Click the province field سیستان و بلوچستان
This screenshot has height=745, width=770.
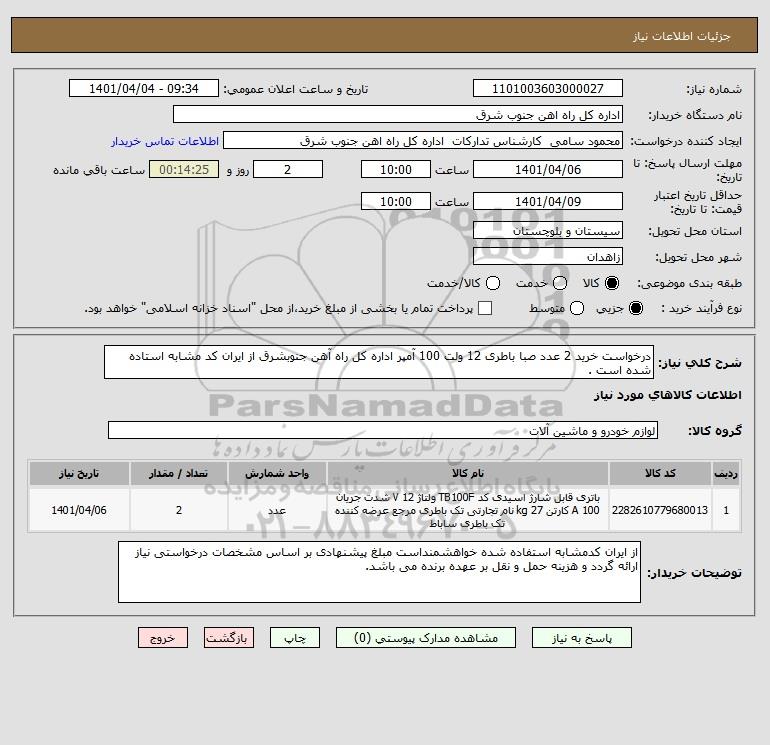pos(548,230)
